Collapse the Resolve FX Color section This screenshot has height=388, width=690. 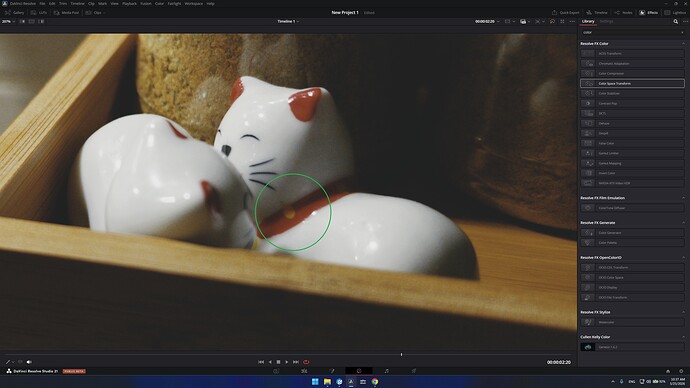[x=683, y=44]
